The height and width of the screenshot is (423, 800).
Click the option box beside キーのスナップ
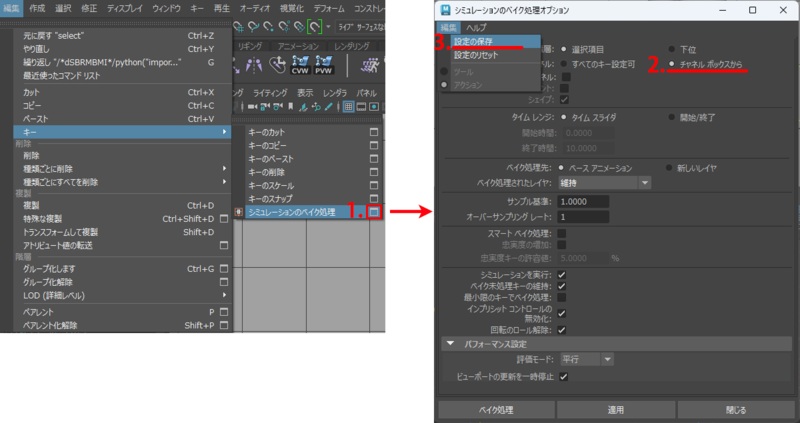[374, 199]
